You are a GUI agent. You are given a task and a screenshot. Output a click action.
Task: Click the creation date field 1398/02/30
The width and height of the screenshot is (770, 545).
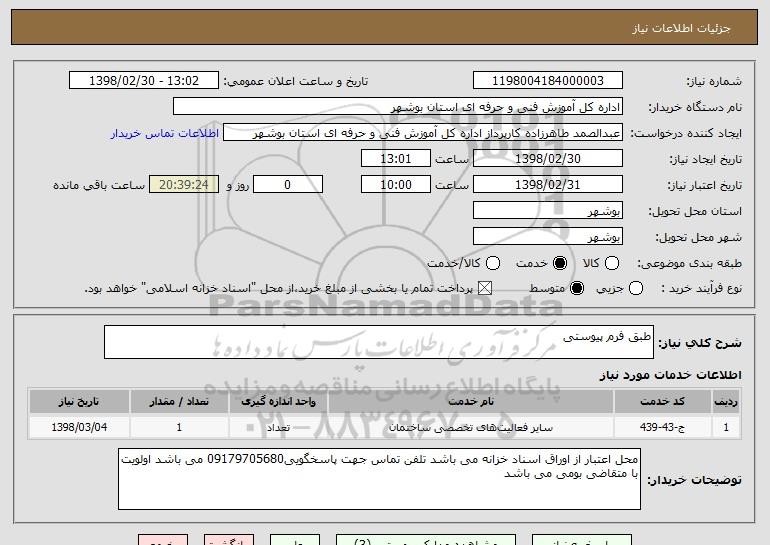click(x=548, y=159)
